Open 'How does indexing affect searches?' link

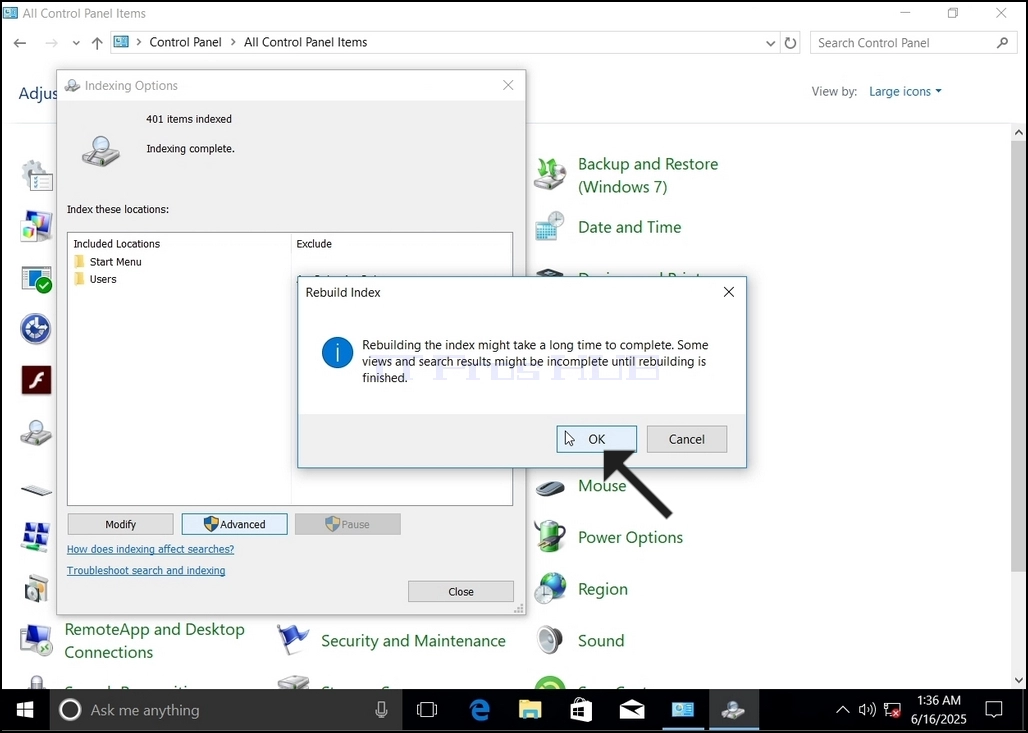[150, 549]
